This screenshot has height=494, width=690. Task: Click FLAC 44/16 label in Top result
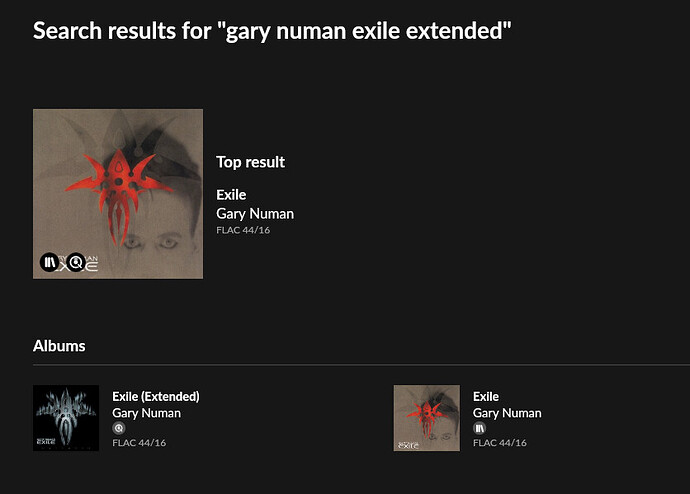243,230
